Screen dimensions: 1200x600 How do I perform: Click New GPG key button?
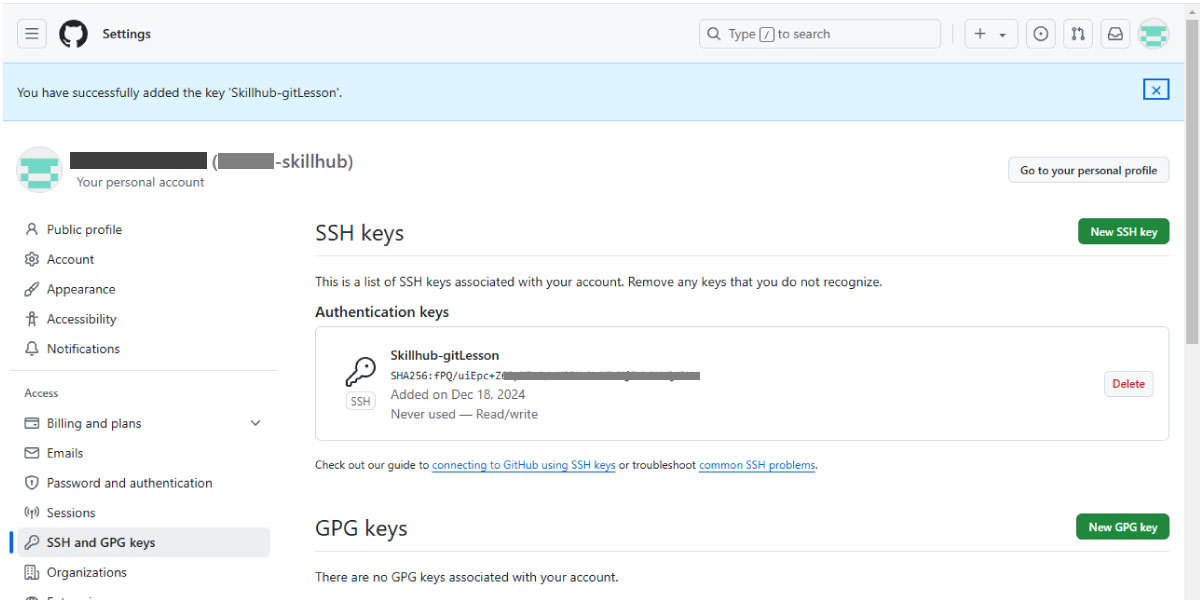point(1122,527)
